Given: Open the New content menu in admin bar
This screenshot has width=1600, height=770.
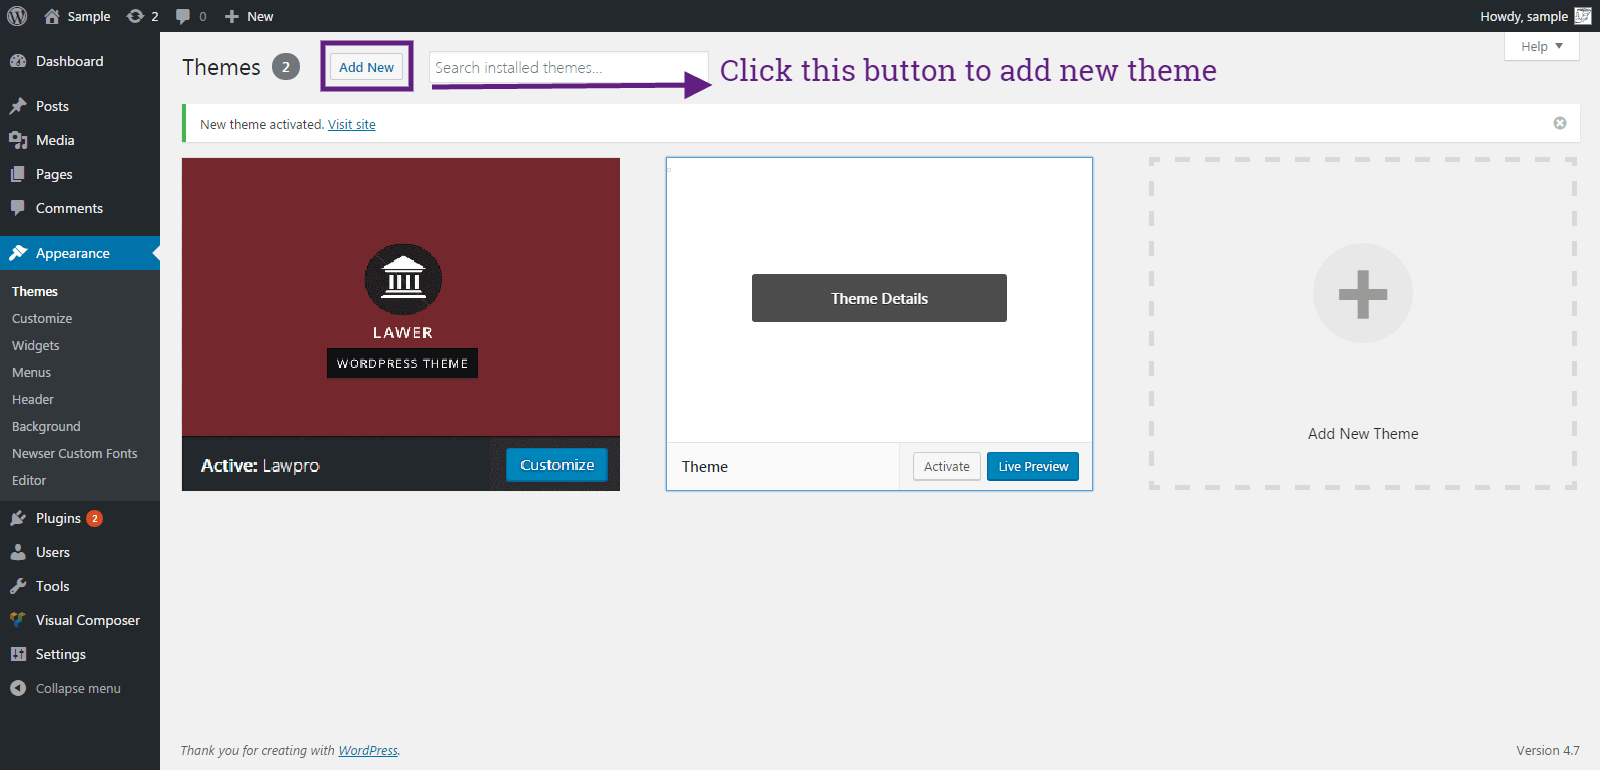Looking at the screenshot, I should [x=250, y=16].
